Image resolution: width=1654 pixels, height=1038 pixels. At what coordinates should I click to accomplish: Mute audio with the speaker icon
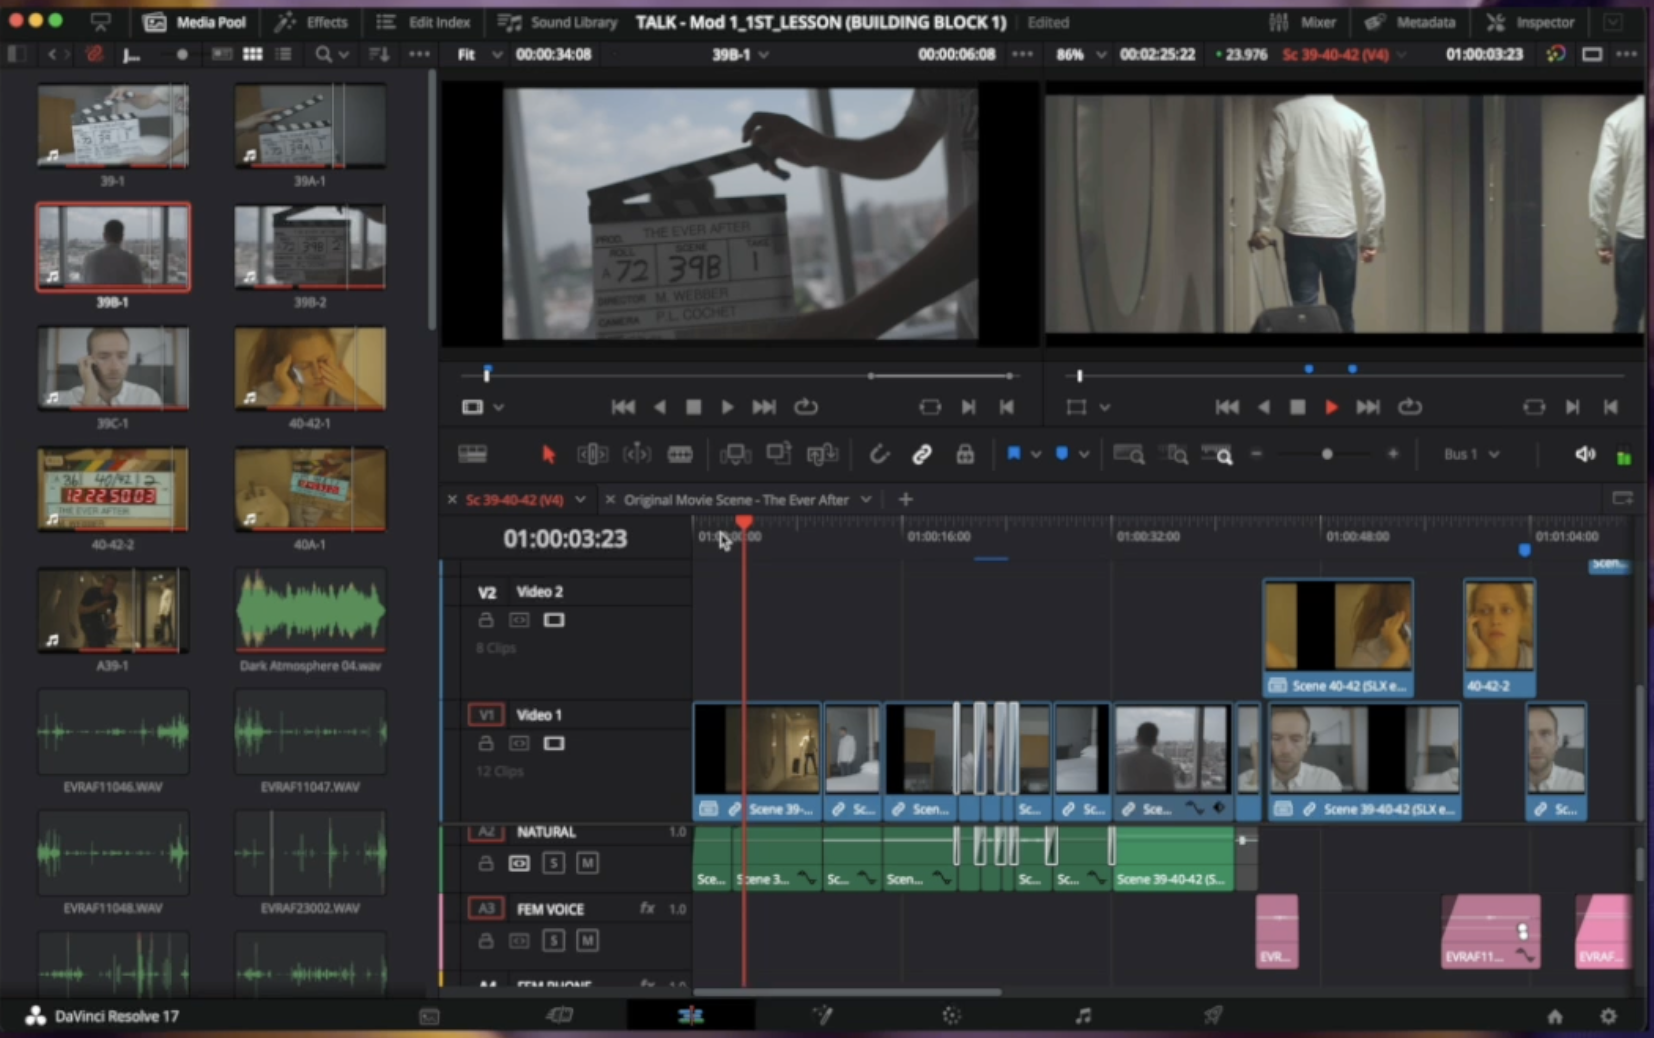coord(1585,454)
